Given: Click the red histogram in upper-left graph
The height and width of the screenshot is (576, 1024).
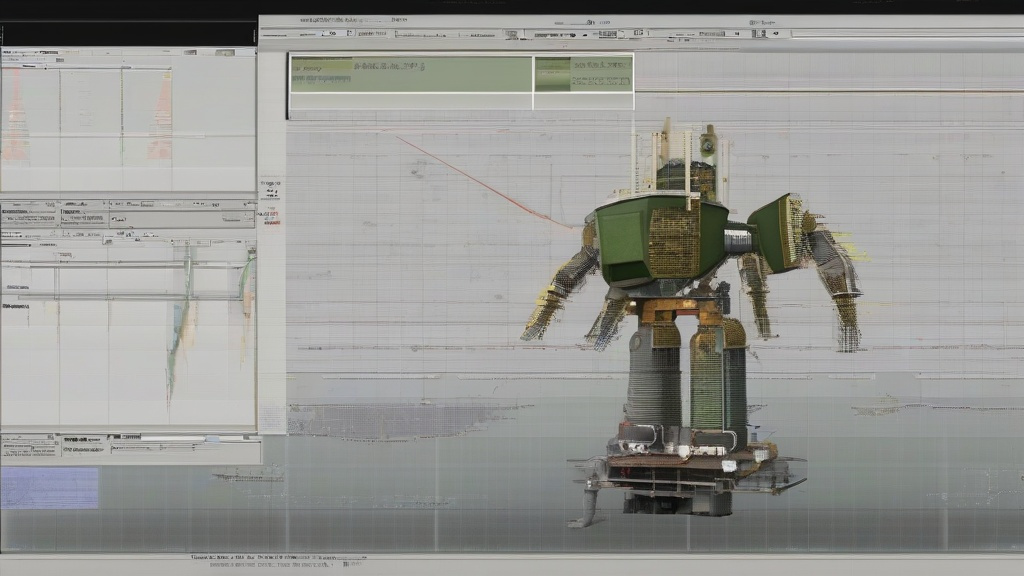Looking at the screenshot, I should coord(159,114).
